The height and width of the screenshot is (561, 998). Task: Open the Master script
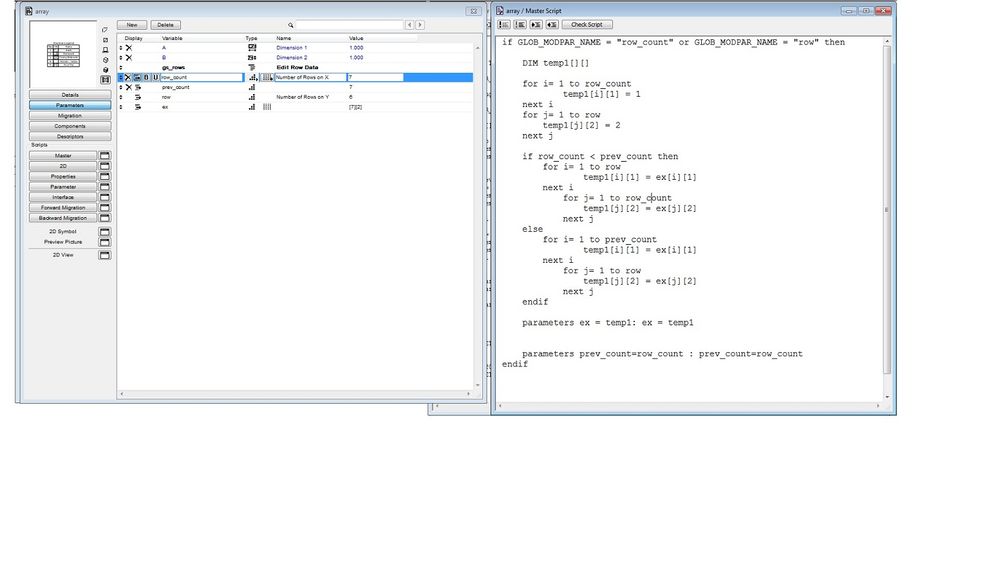[63, 155]
